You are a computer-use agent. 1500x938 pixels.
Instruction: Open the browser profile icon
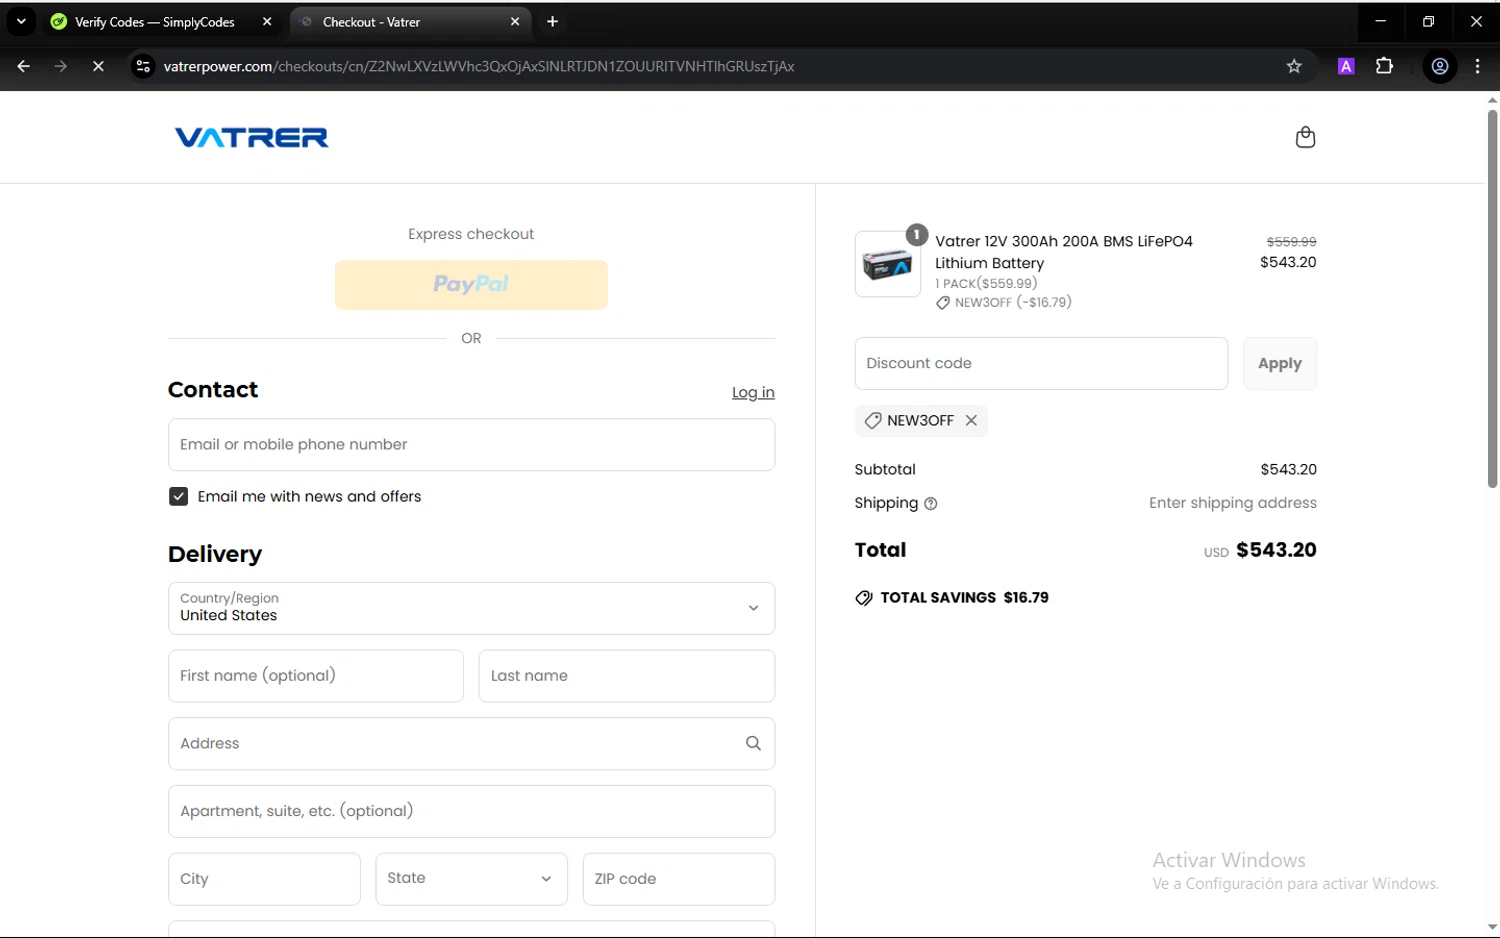1440,66
